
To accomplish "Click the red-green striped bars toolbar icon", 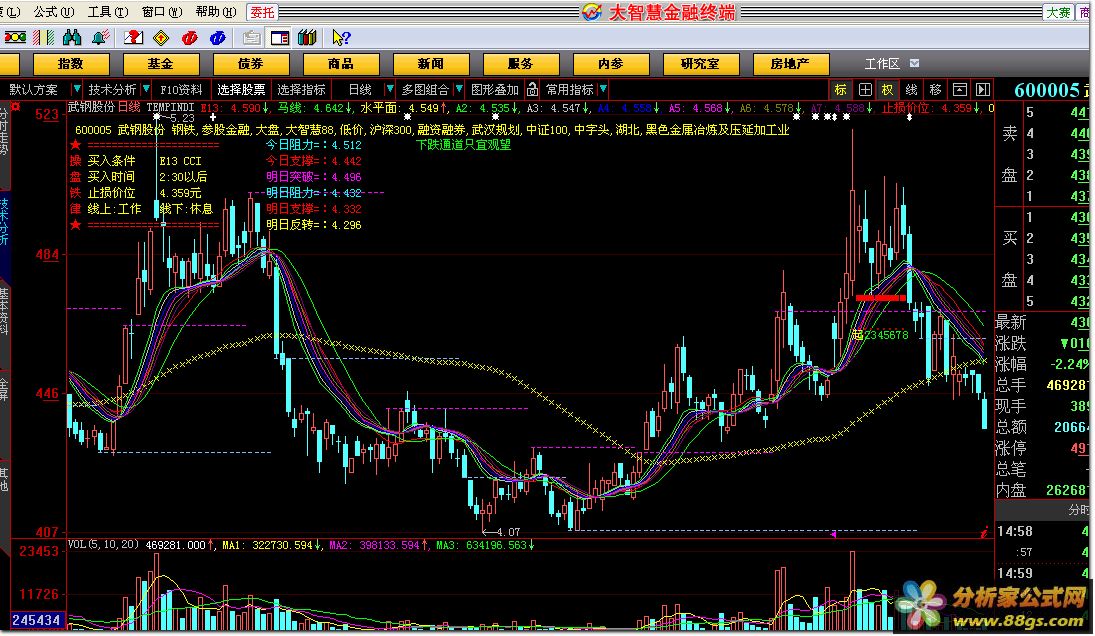I will tap(43, 37).
